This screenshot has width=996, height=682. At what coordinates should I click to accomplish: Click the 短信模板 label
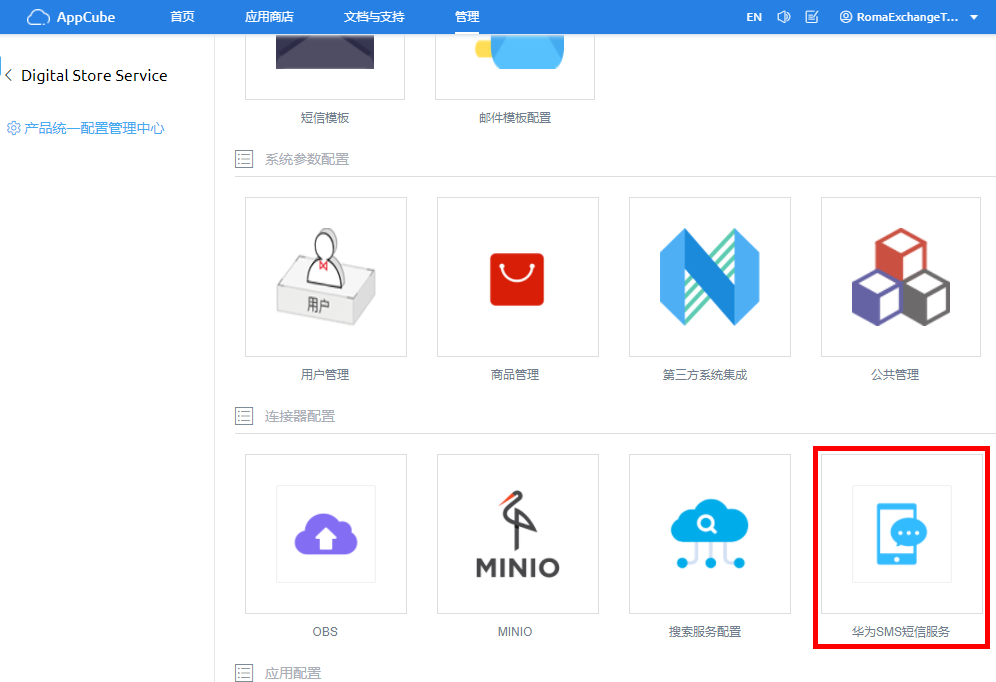click(325, 117)
